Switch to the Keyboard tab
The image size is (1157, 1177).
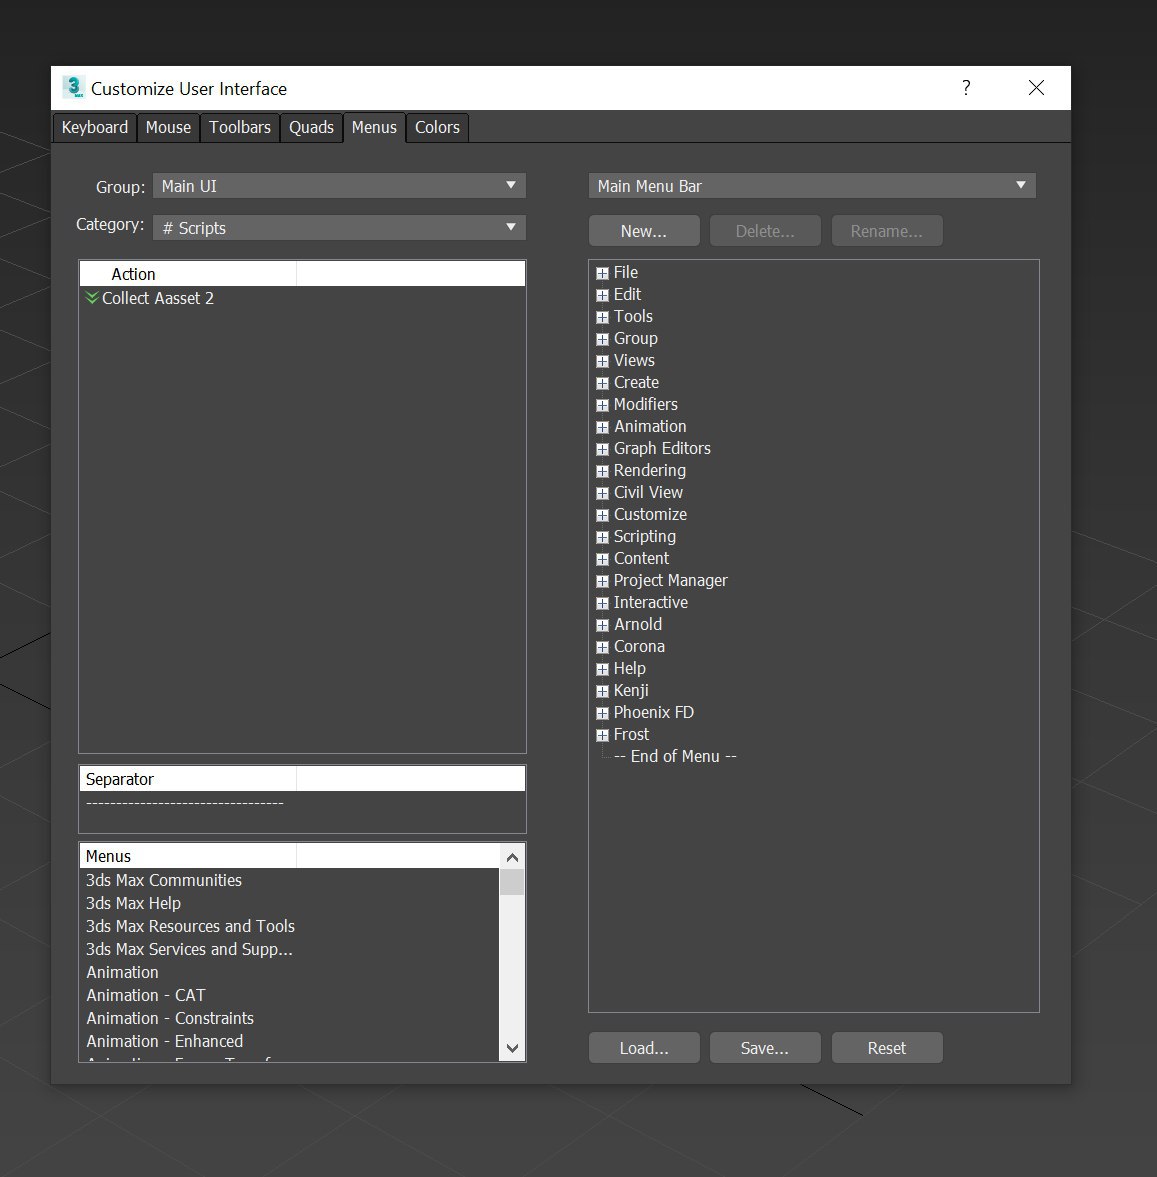coord(95,128)
